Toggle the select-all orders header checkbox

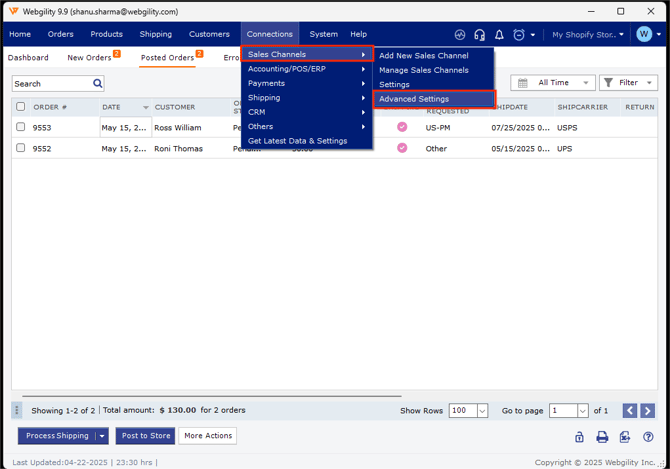coord(21,106)
